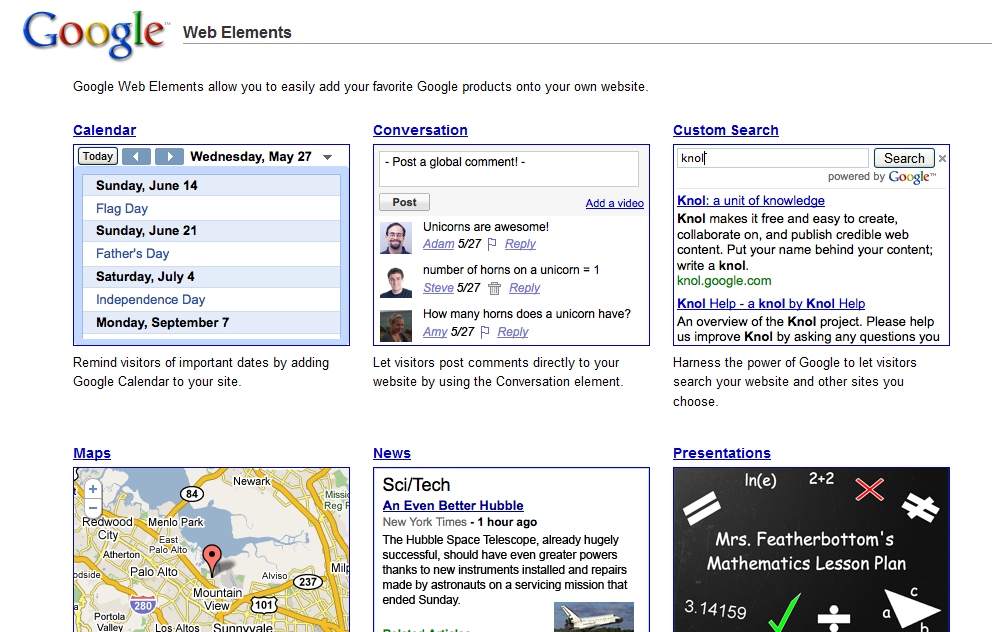Image resolution: width=992 pixels, height=632 pixels.
Task: Click the Sci/Tech section title
Action: click(416, 485)
